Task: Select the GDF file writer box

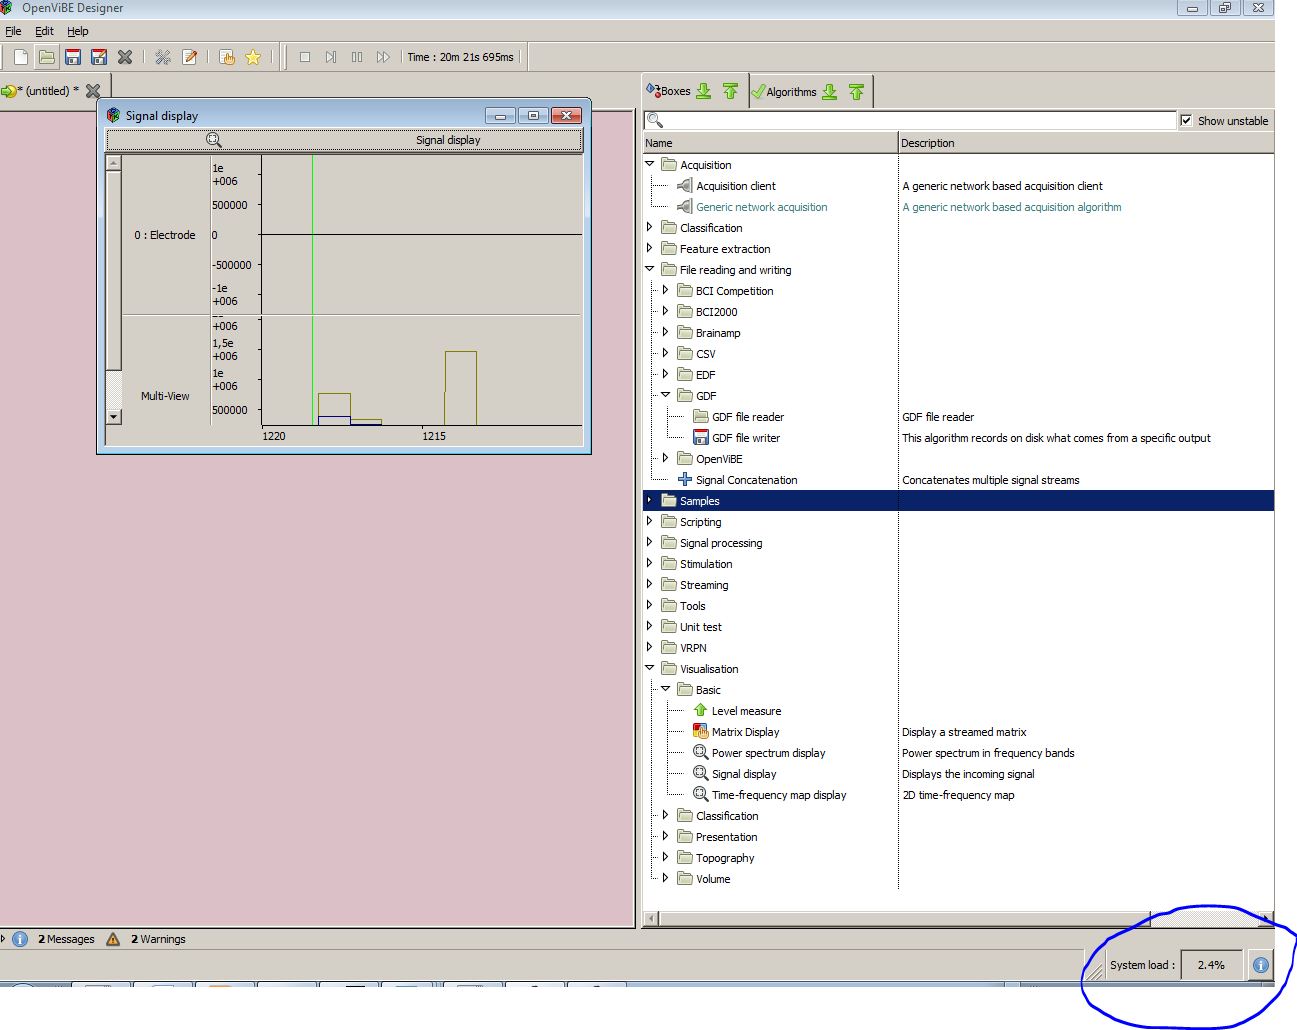Action: pyautogui.click(x=745, y=438)
